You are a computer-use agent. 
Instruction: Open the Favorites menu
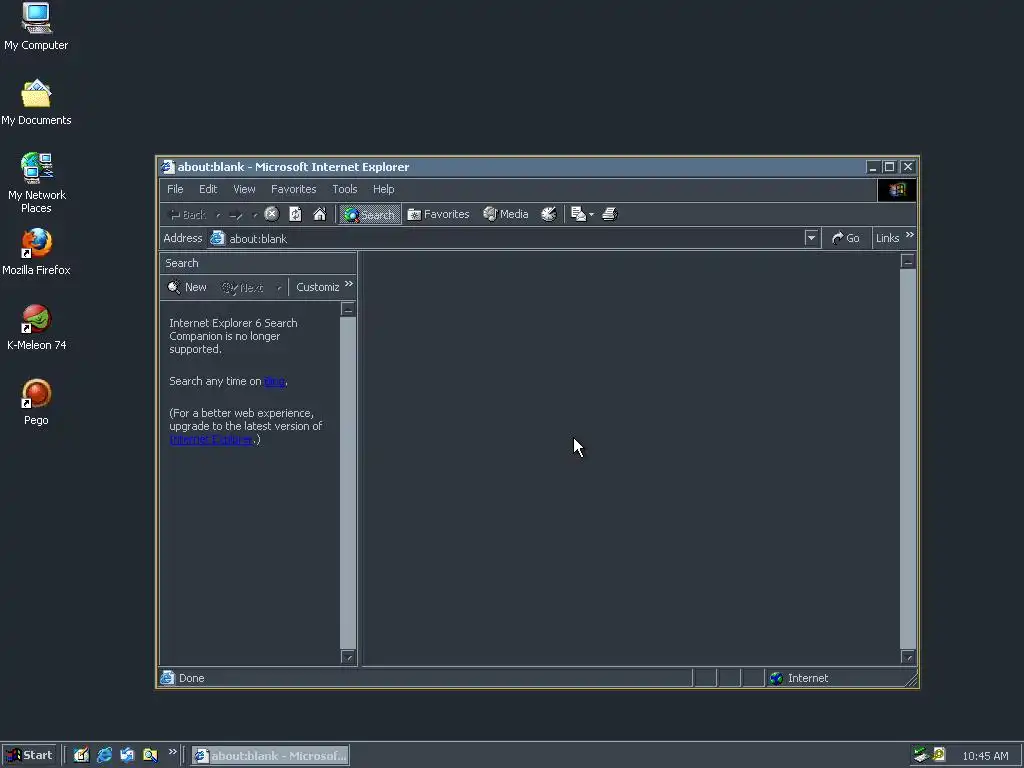coord(293,189)
